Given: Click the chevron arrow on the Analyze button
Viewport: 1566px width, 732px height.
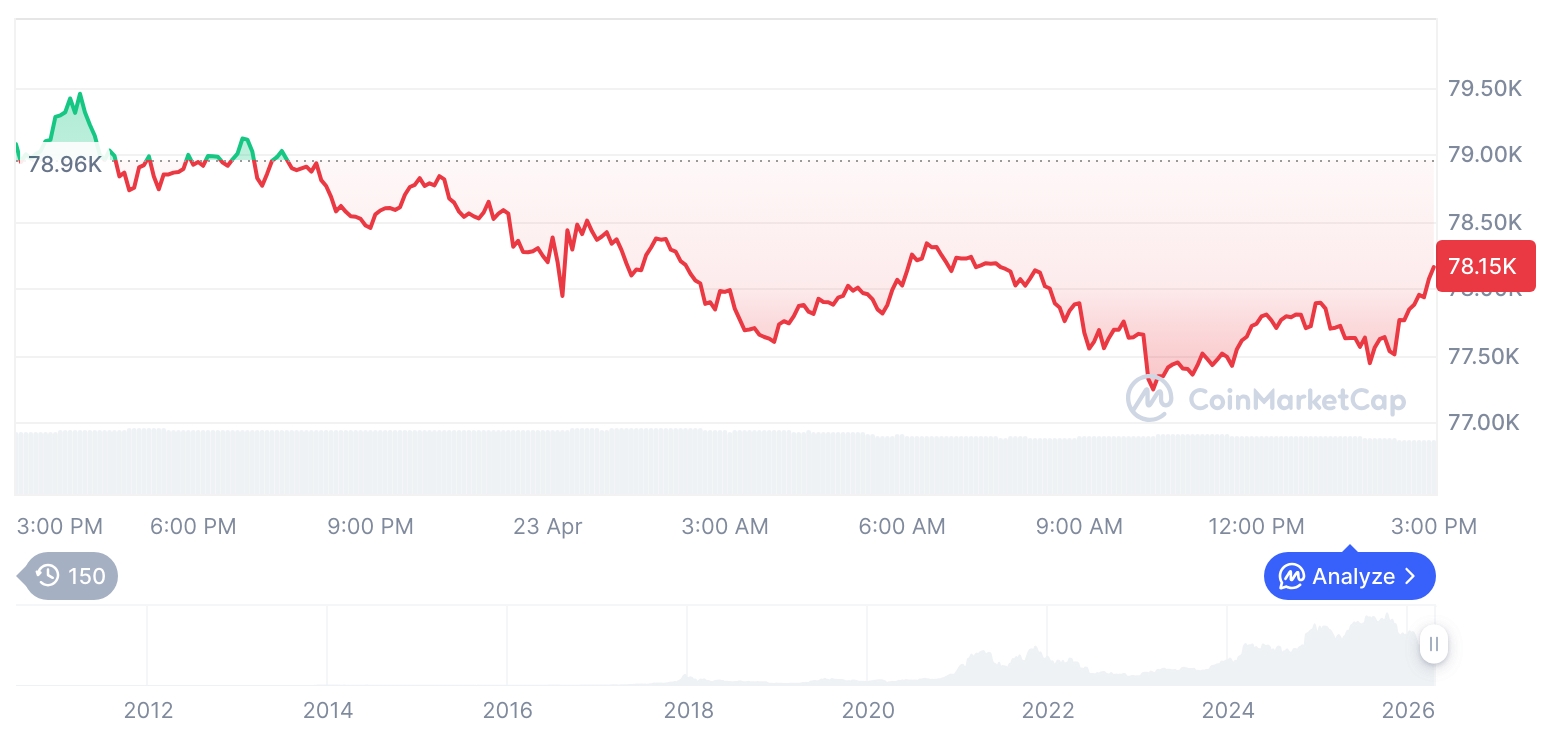Looking at the screenshot, I should tap(1411, 576).
